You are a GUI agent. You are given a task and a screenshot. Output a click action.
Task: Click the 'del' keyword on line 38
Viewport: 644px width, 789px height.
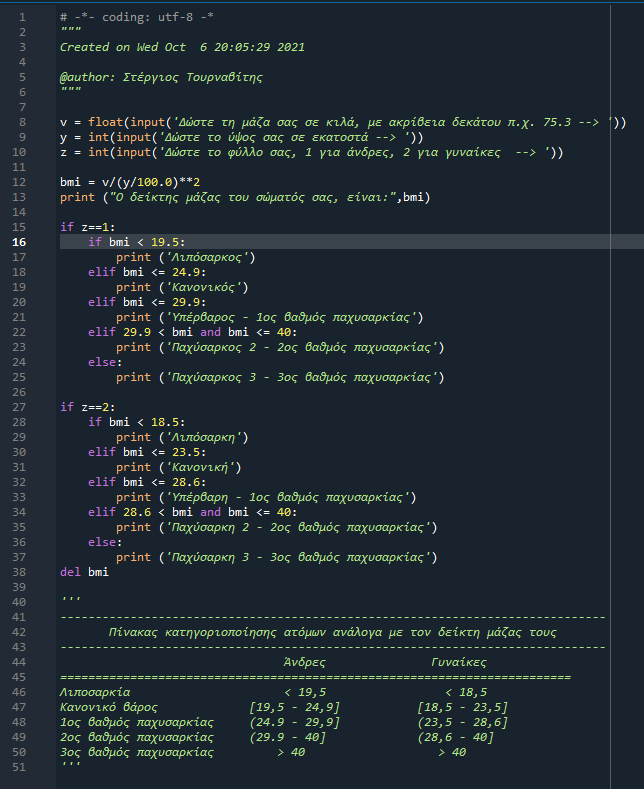70,572
